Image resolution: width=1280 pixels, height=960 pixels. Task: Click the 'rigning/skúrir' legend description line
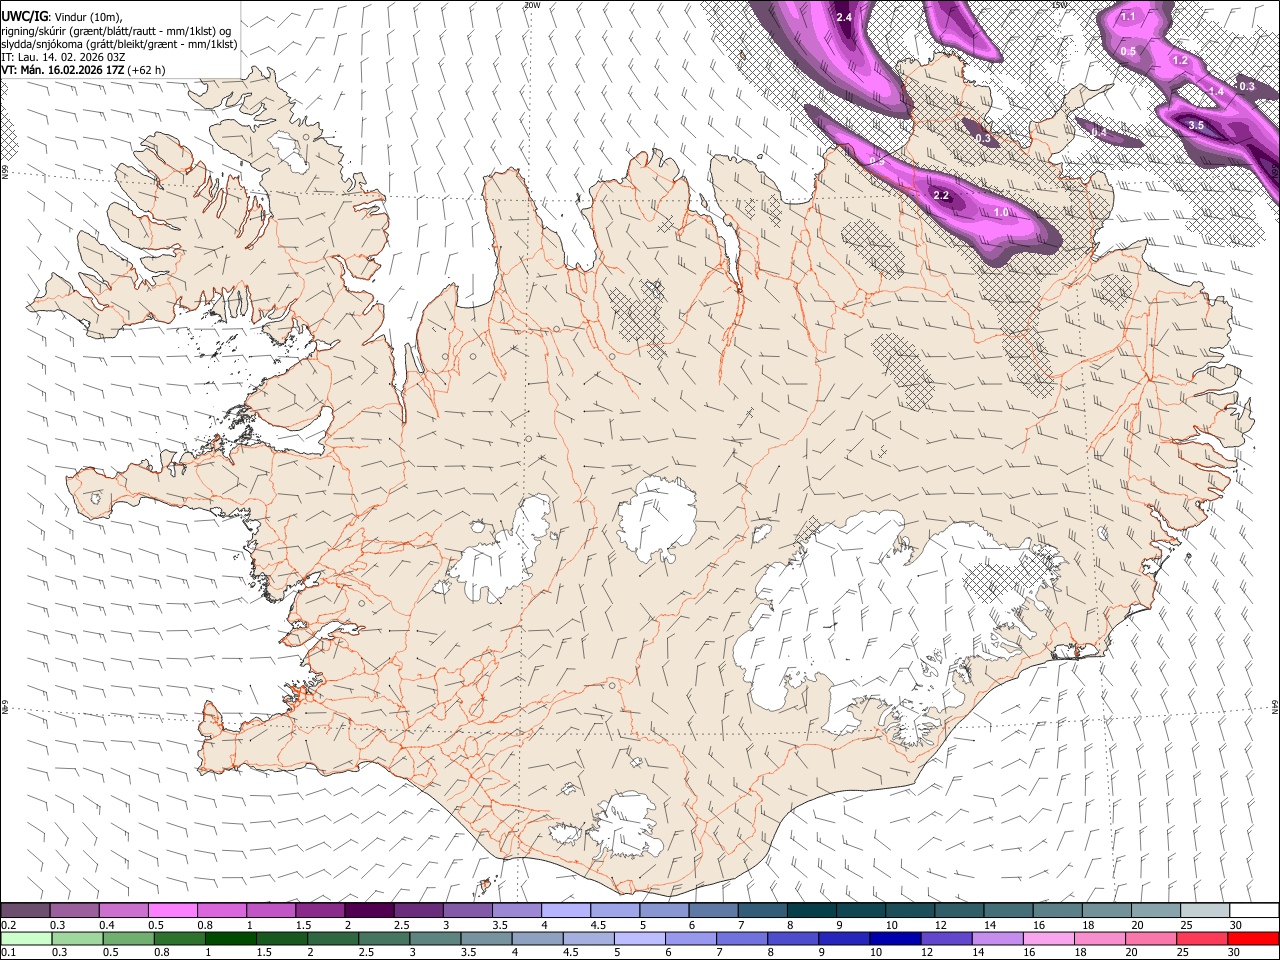(116, 31)
